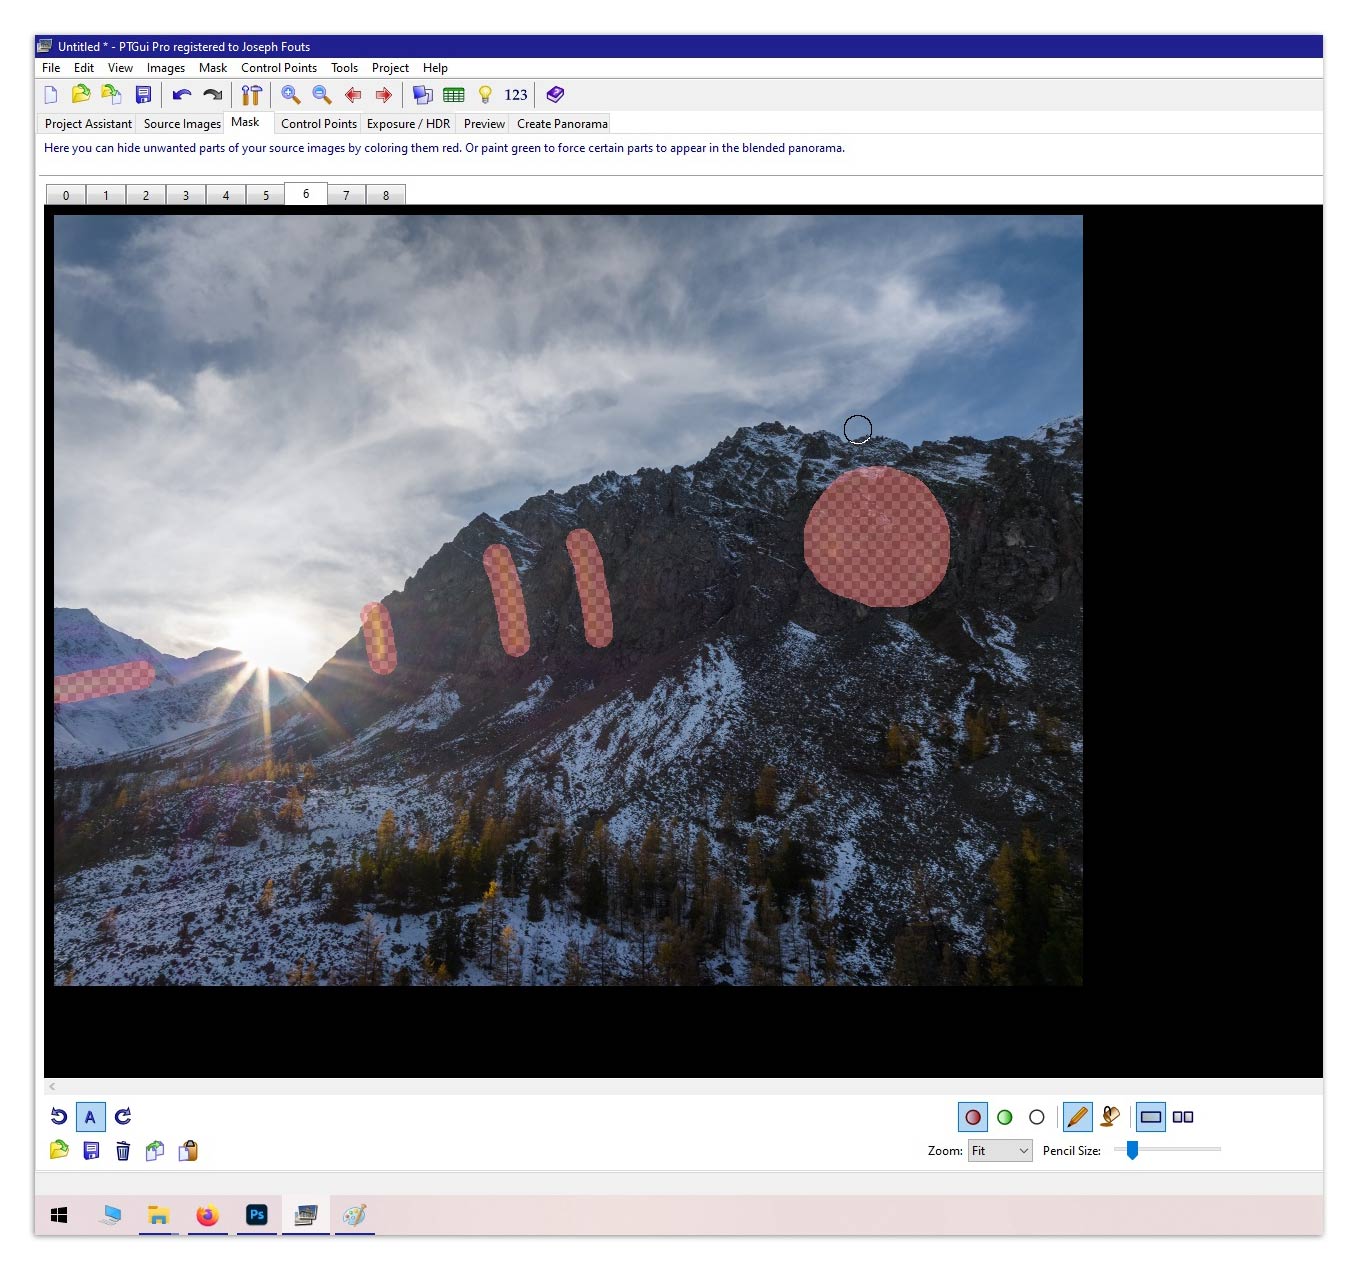Paste the mask with the clipboard icon

click(188, 1151)
